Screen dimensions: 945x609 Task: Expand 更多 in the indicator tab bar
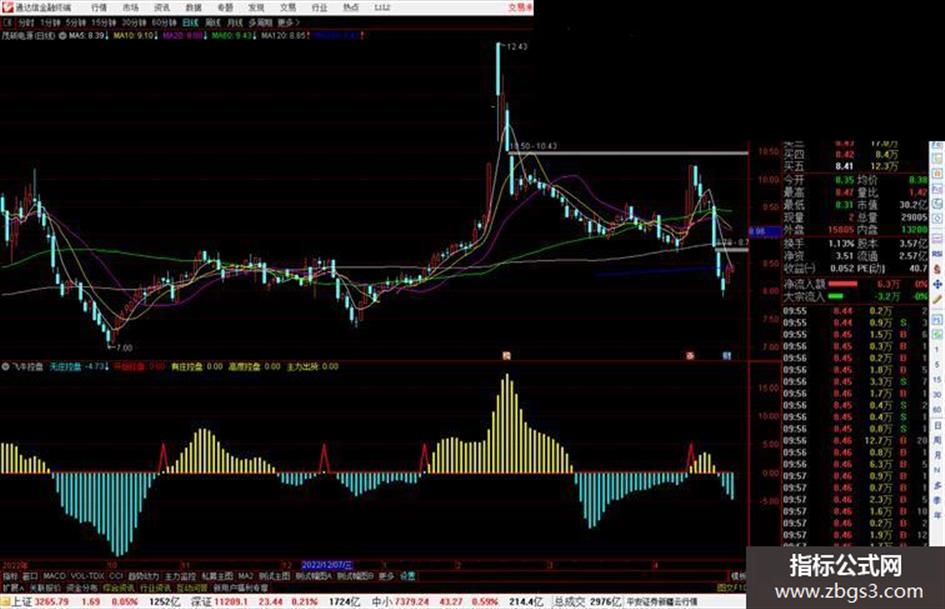click(x=386, y=576)
